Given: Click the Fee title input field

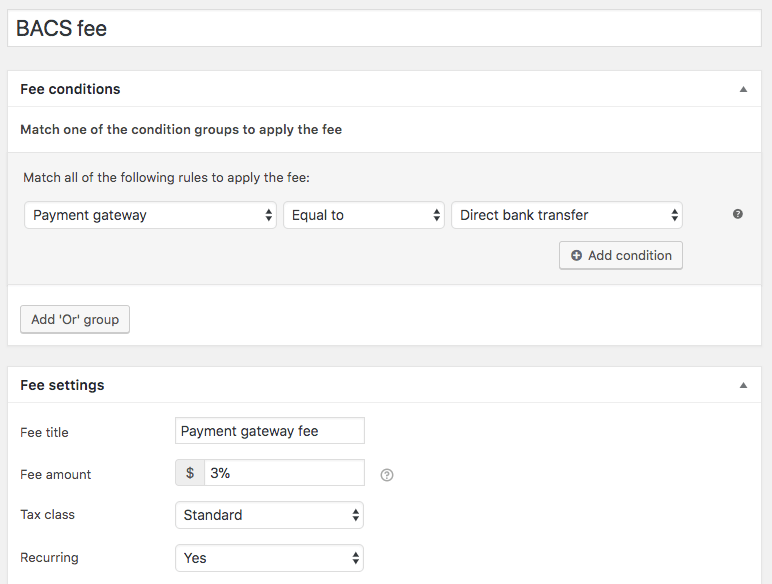Looking at the screenshot, I should (270, 431).
